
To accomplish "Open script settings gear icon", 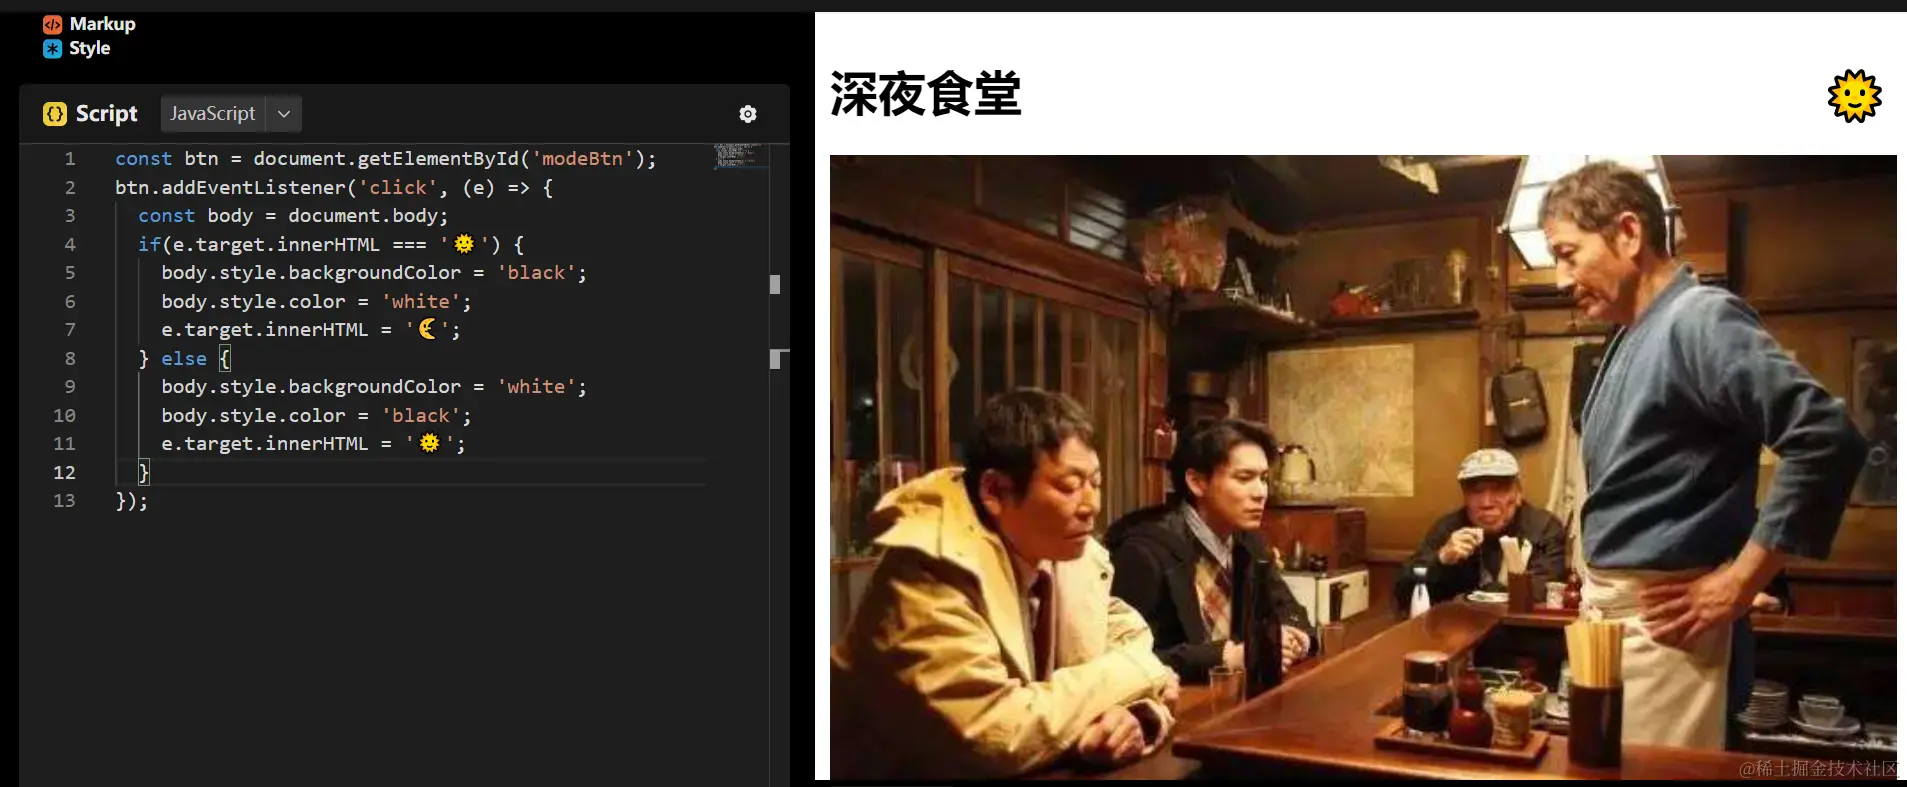I will click(x=748, y=114).
